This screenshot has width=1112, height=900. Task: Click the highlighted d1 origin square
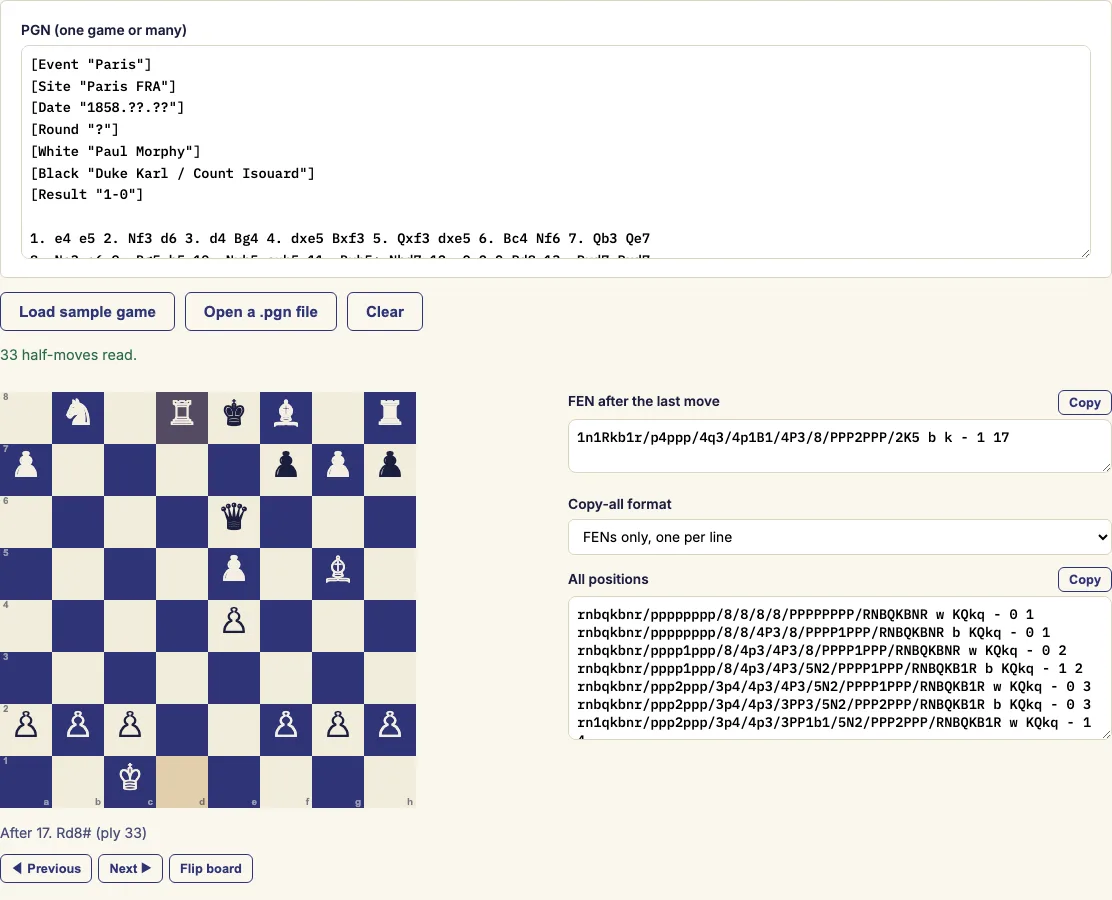[x=182, y=782]
